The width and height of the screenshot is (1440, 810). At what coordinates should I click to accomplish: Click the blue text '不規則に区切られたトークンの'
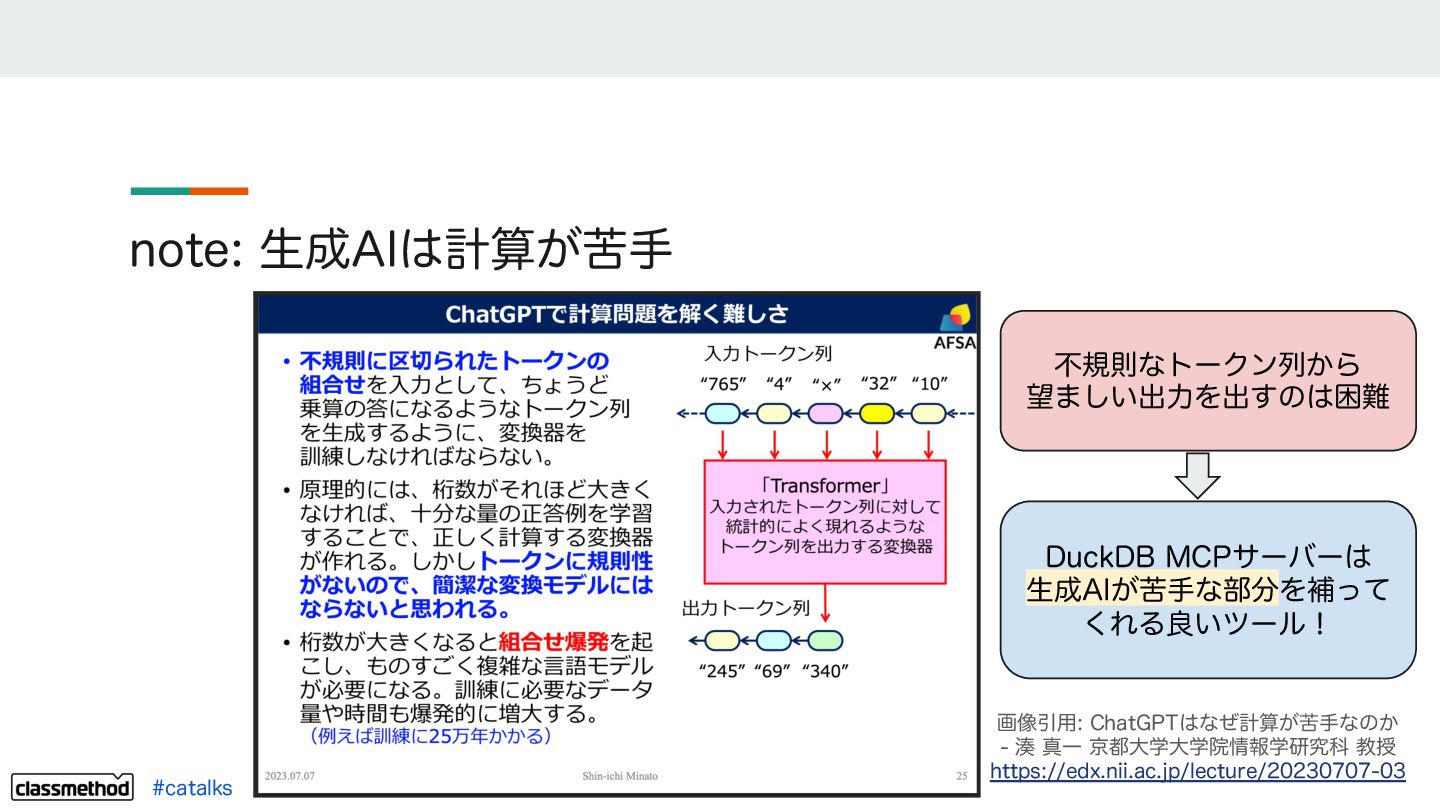tap(454, 360)
